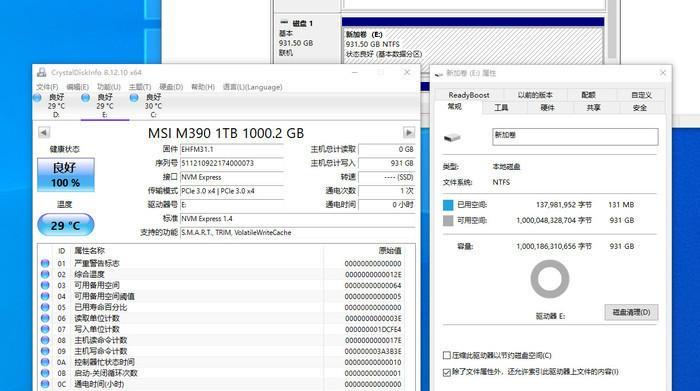The image size is (700, 391).
Task: Click status orb for attribute 02 综合温度
Action: tap(45, 274)
